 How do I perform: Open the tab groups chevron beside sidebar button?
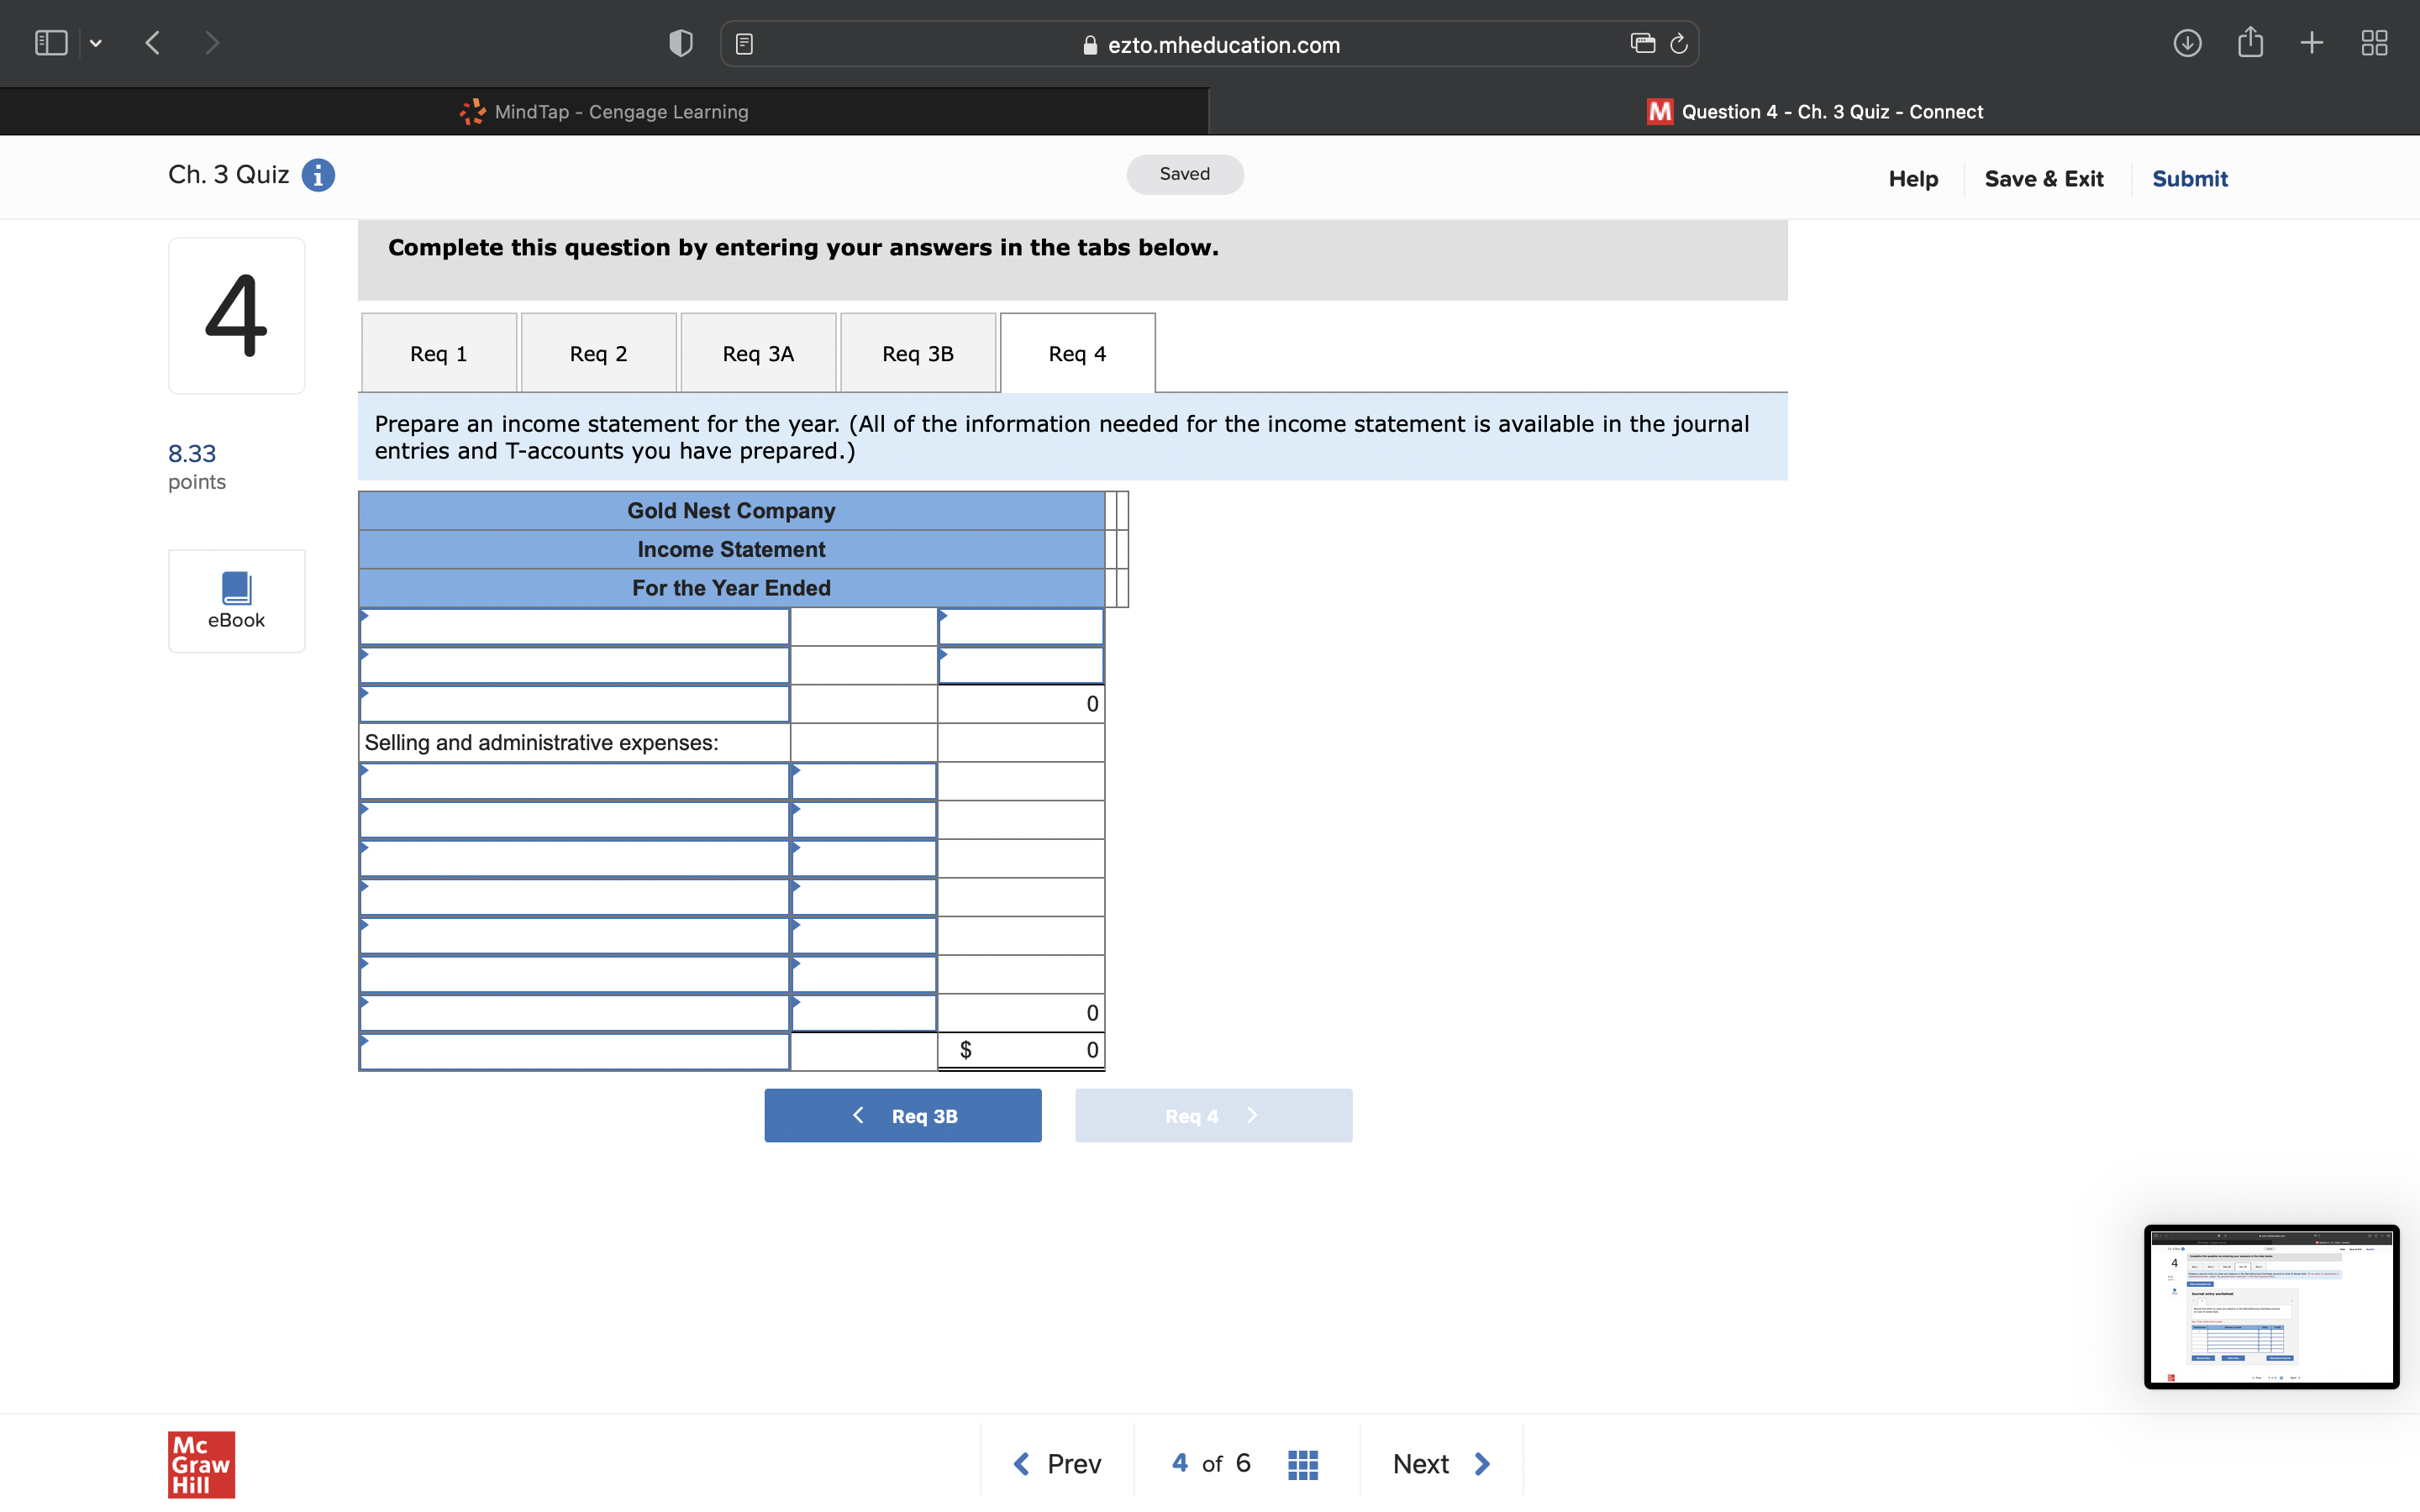coord(96,43)
